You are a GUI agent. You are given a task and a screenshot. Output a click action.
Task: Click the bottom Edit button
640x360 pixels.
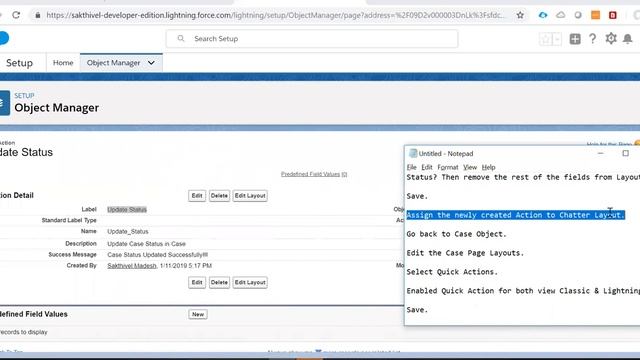[197, 282]
